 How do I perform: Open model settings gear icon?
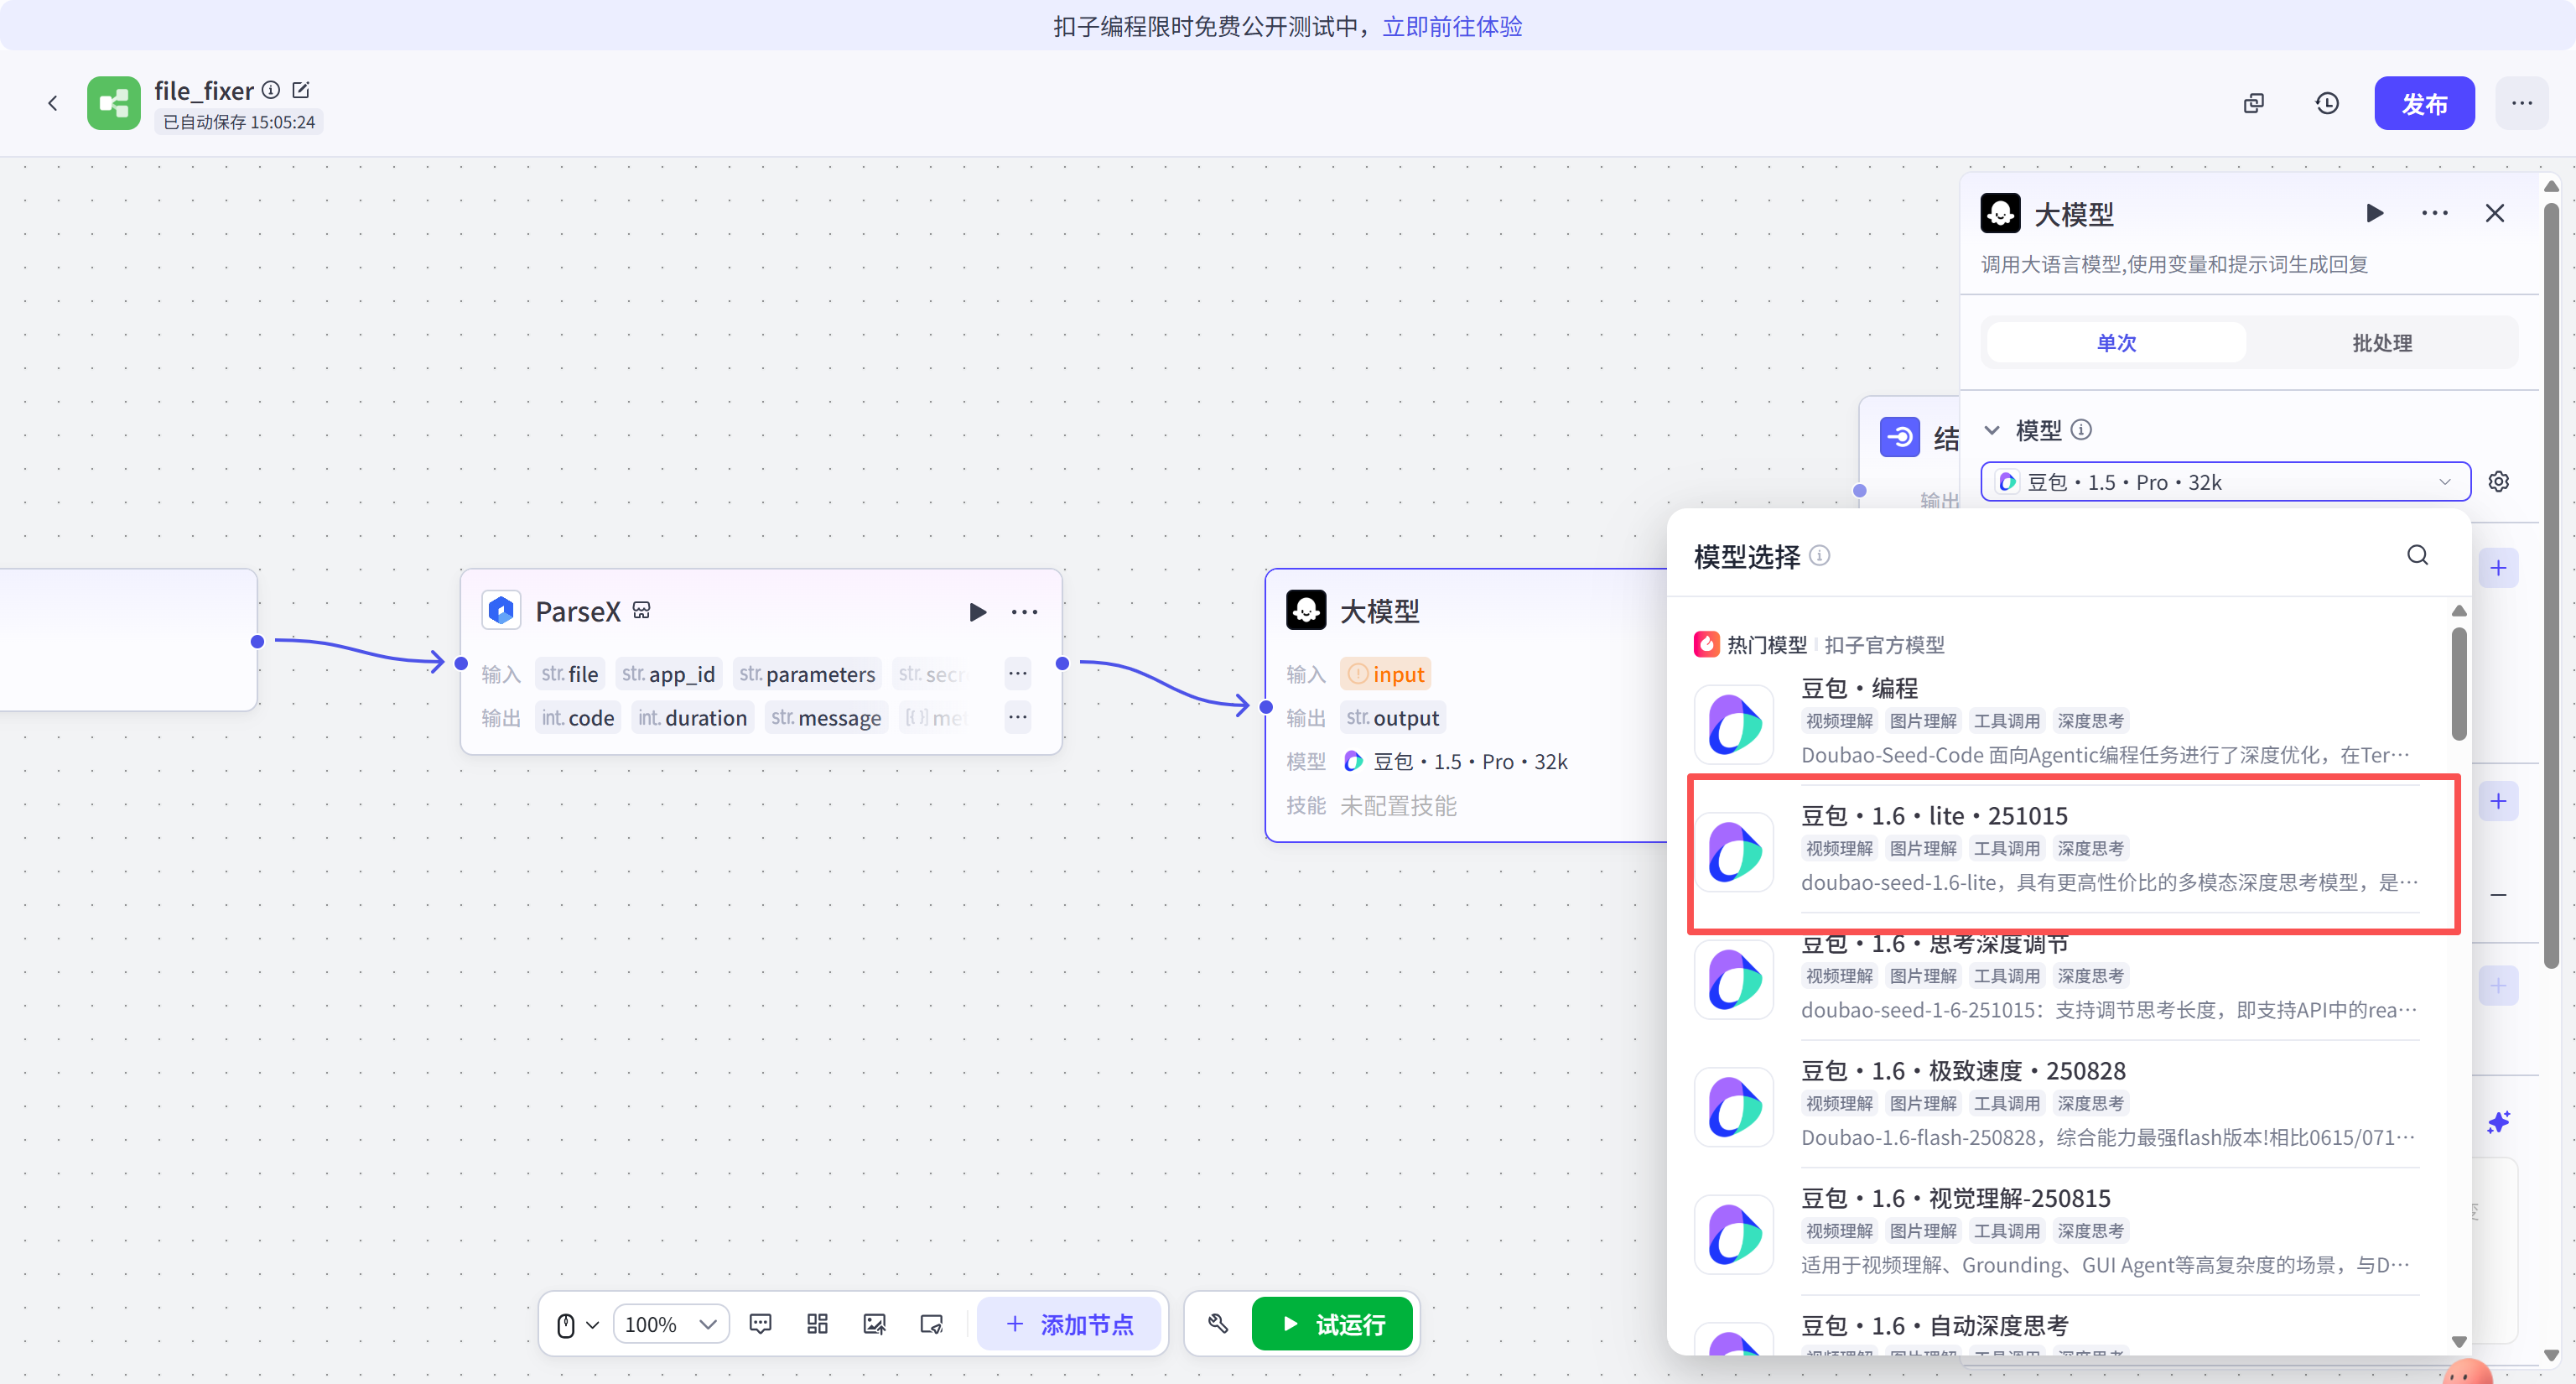coord(2499,482)
